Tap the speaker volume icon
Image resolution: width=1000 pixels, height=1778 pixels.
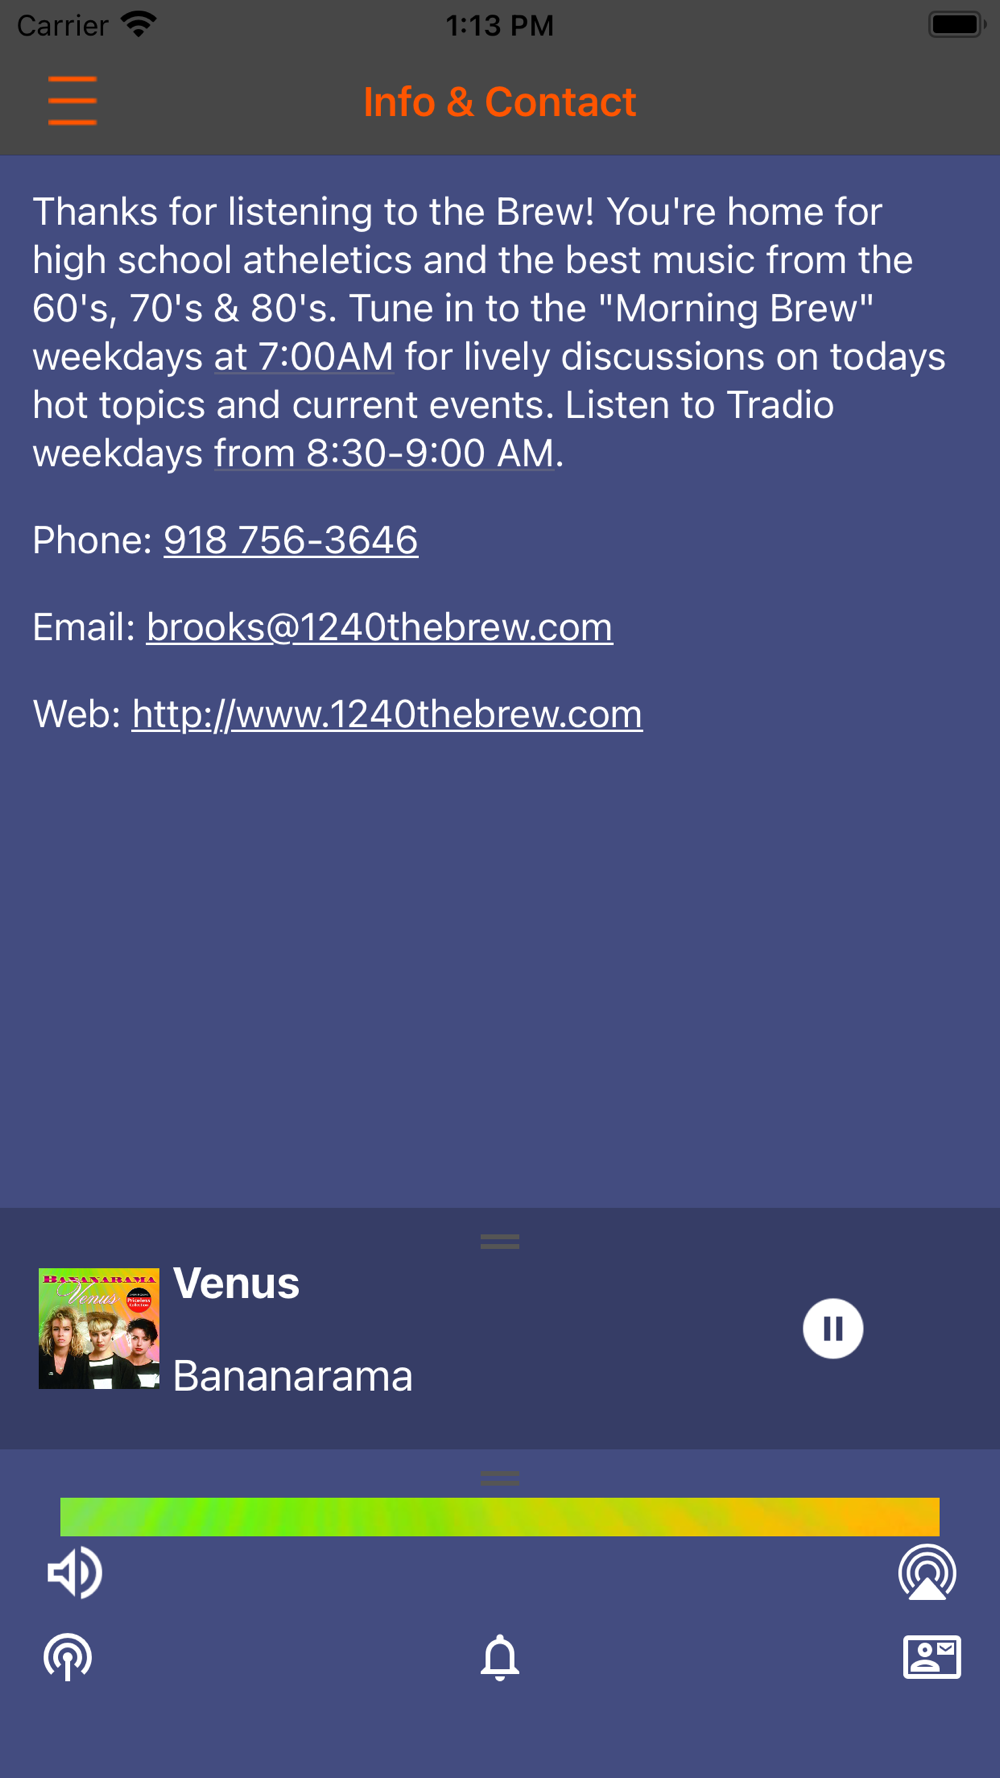pos(75,1573)
